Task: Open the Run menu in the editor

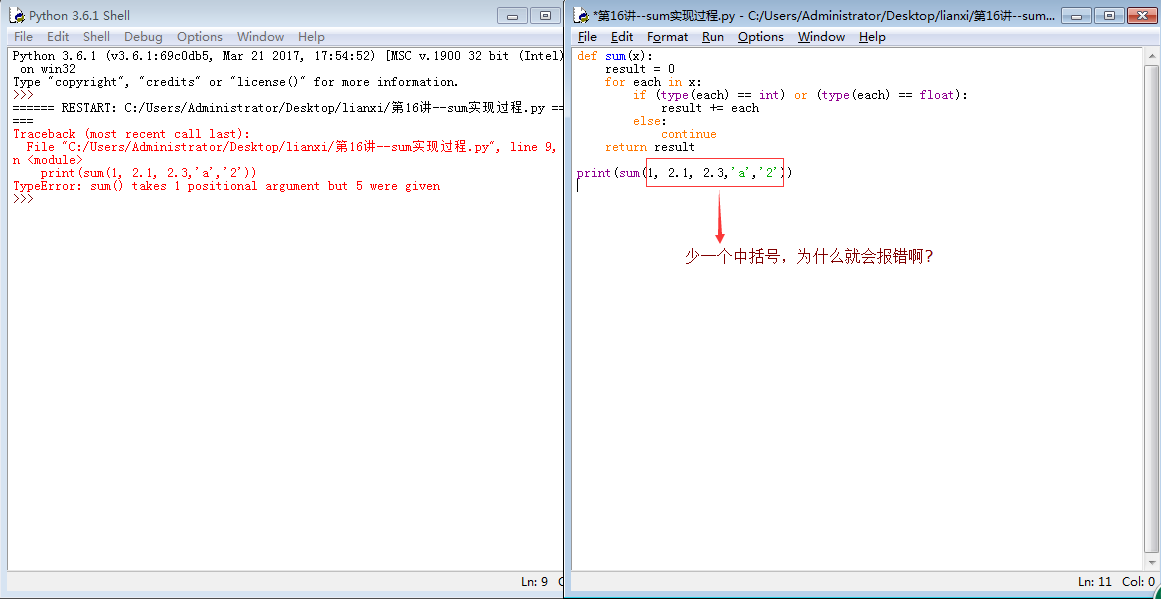Action: click(x=712, y=37)
